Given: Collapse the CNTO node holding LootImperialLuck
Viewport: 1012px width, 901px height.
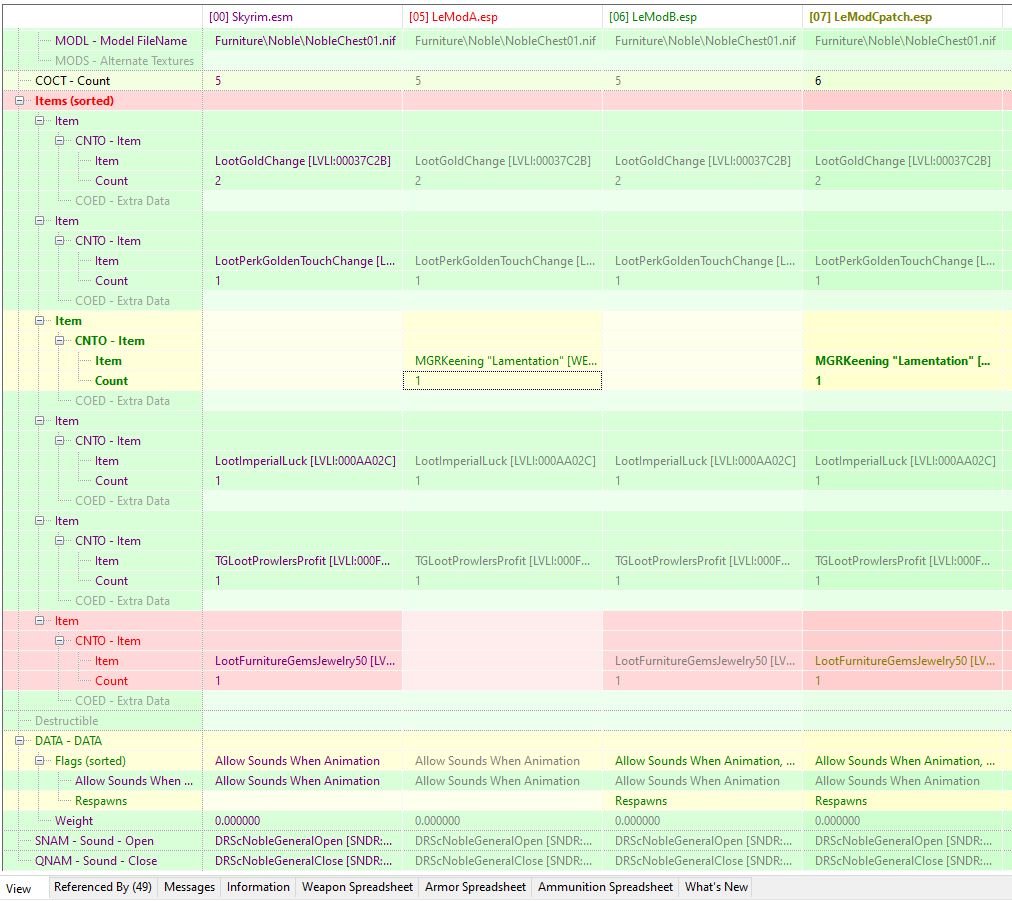Looking at the screenshot, I should (59, 440).
